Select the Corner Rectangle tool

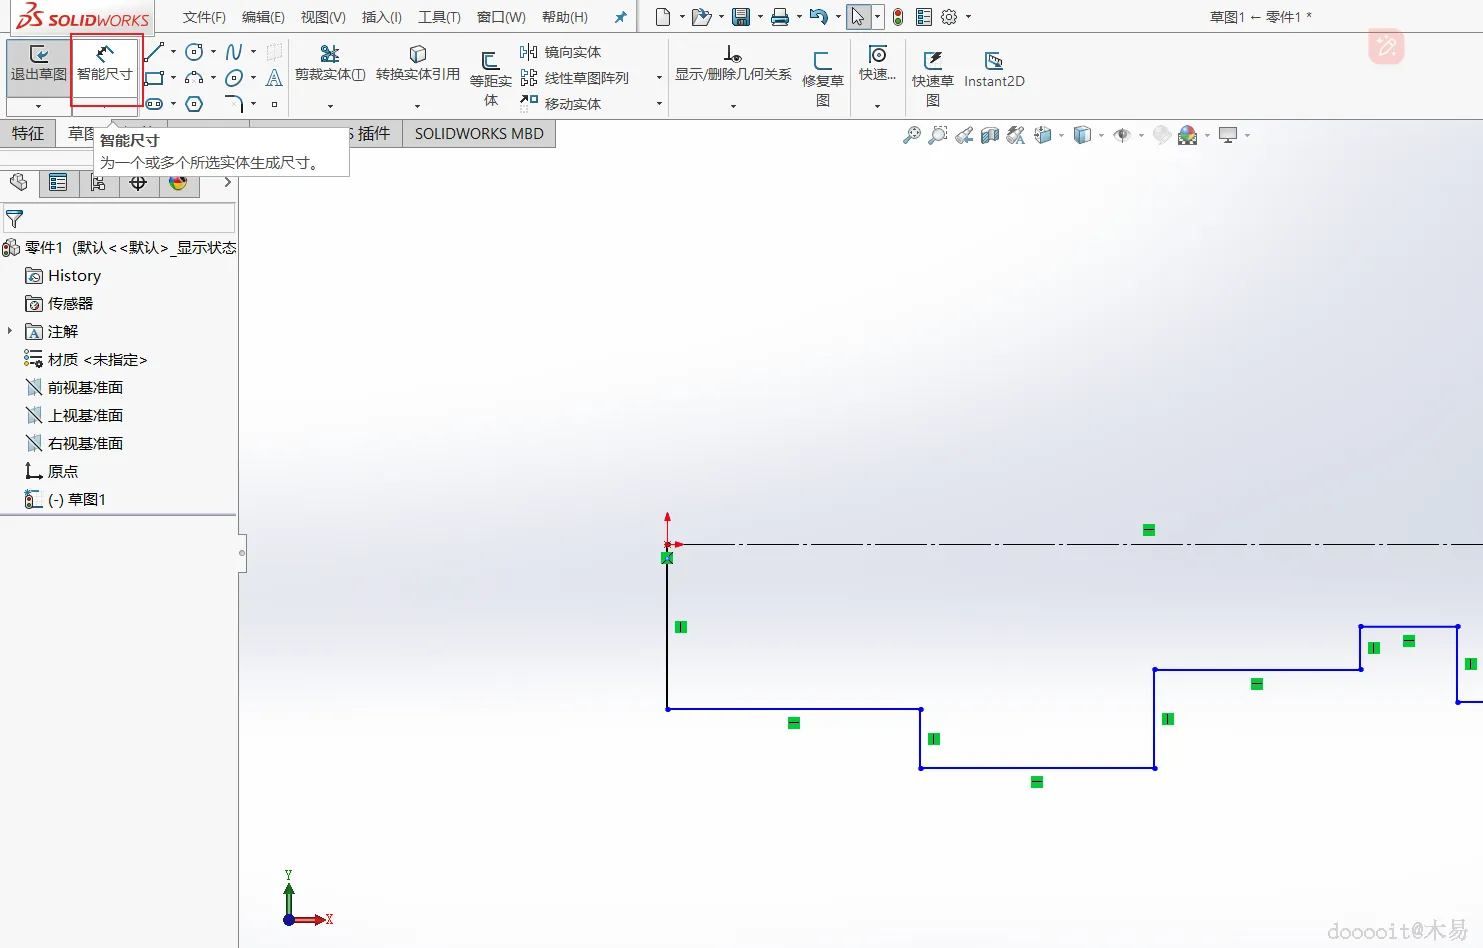(154, 78)
